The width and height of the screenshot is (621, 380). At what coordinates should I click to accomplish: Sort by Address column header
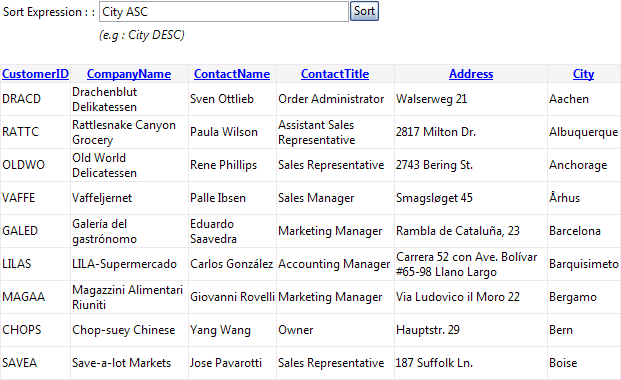click(x=471, y=74)
